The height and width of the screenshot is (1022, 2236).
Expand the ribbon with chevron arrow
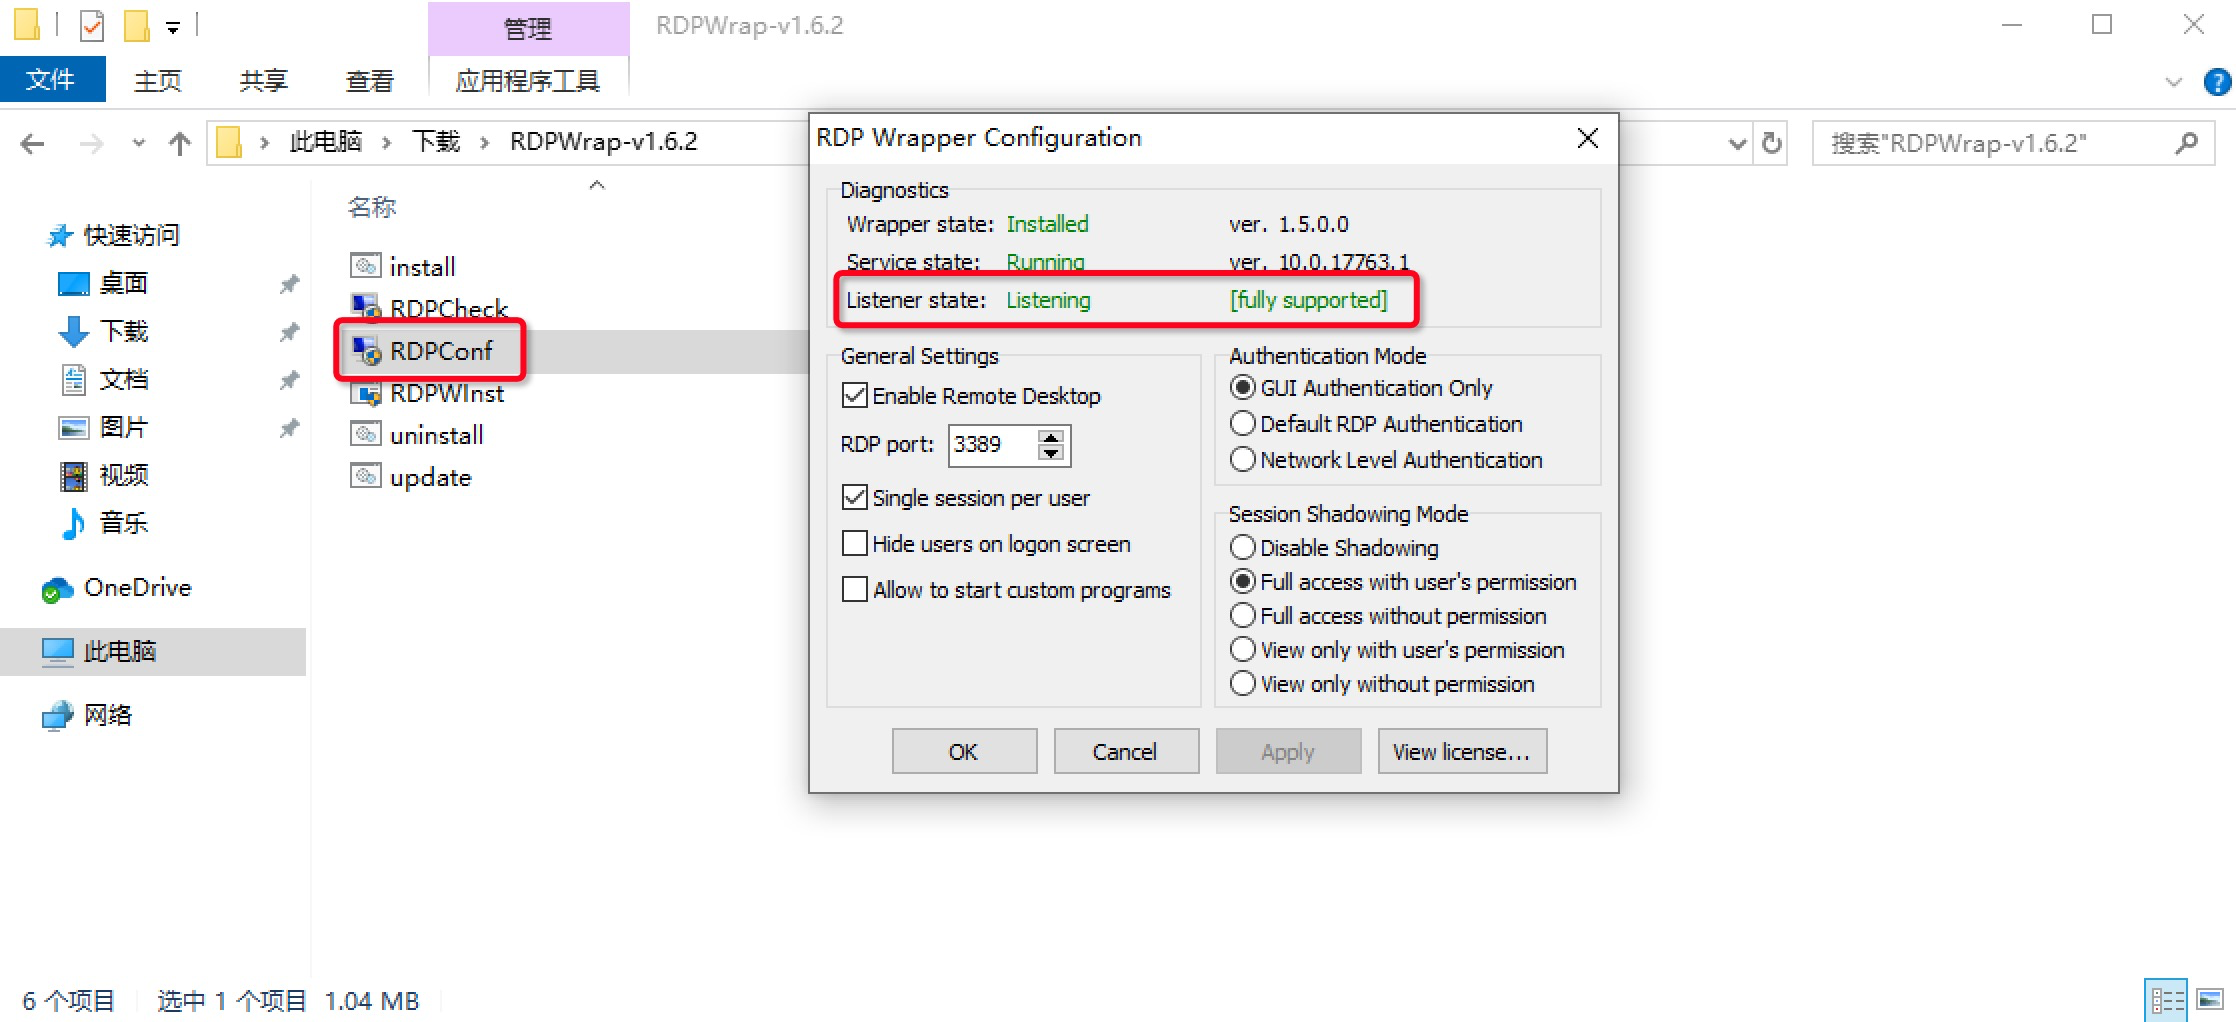[2173, 82]
